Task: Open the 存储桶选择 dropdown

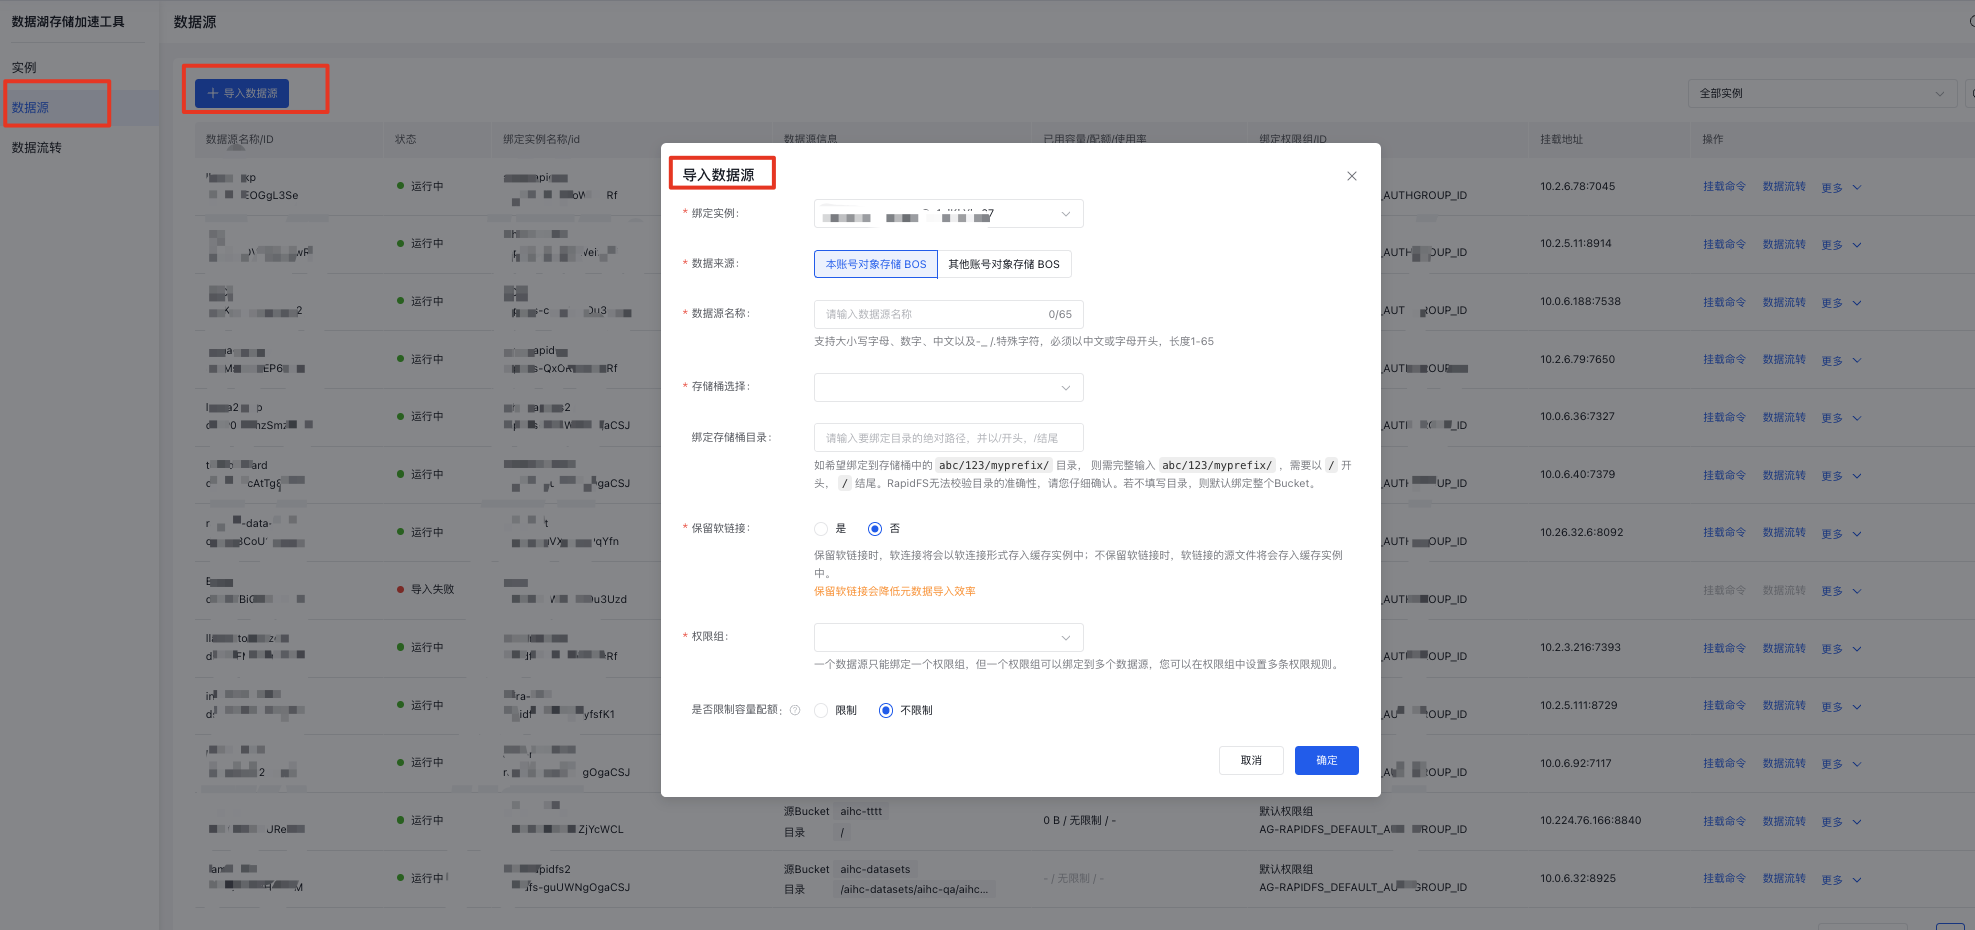Action: 948,387
